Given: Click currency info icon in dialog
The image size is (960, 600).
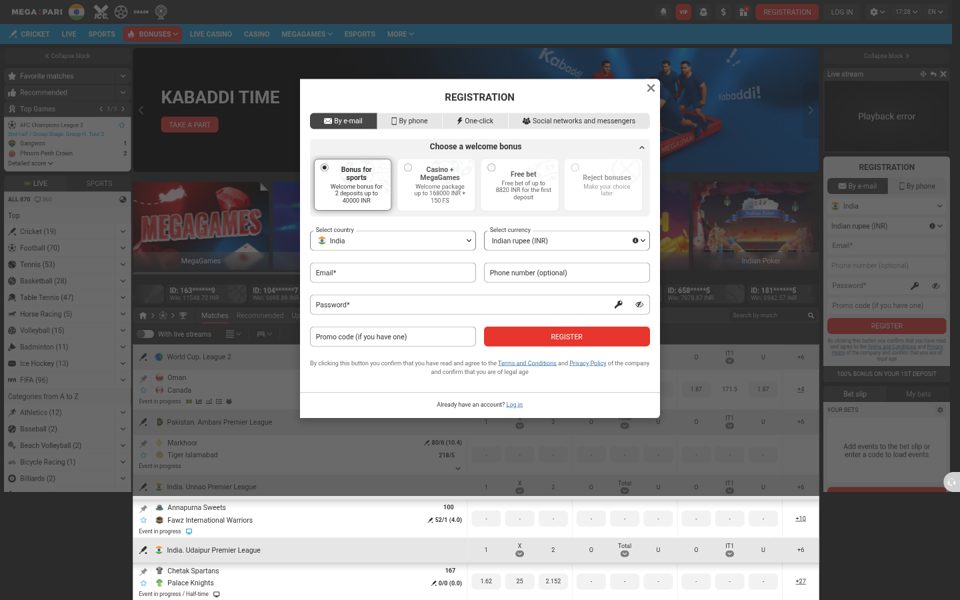Looking at the screenshot, I should pos(635,241).
